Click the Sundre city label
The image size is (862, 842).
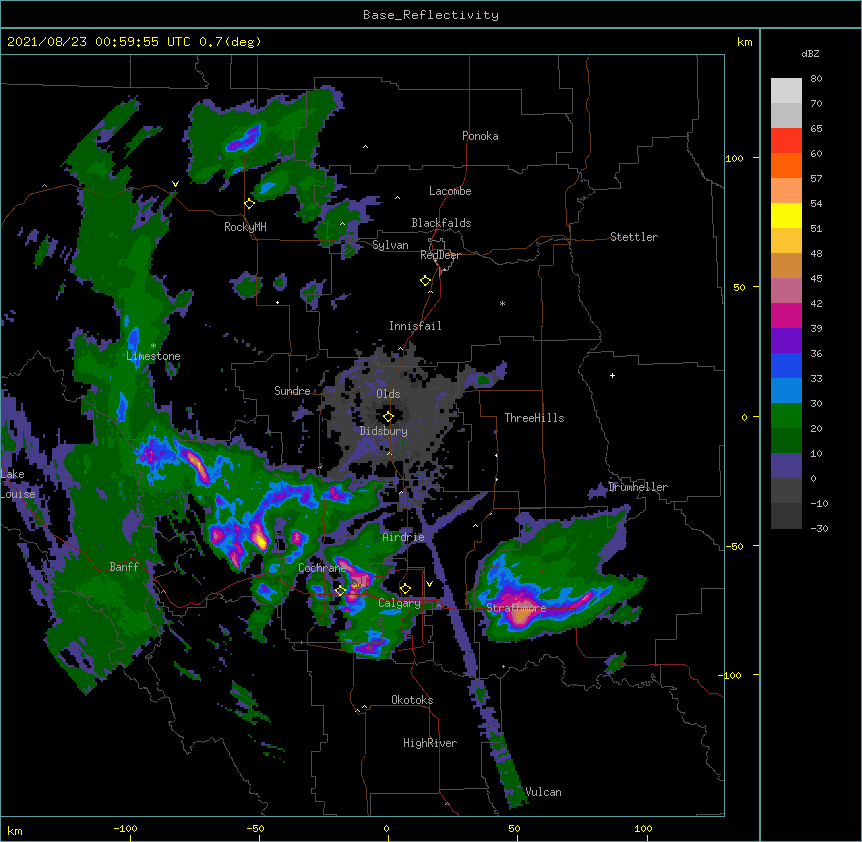pos(292,391)
